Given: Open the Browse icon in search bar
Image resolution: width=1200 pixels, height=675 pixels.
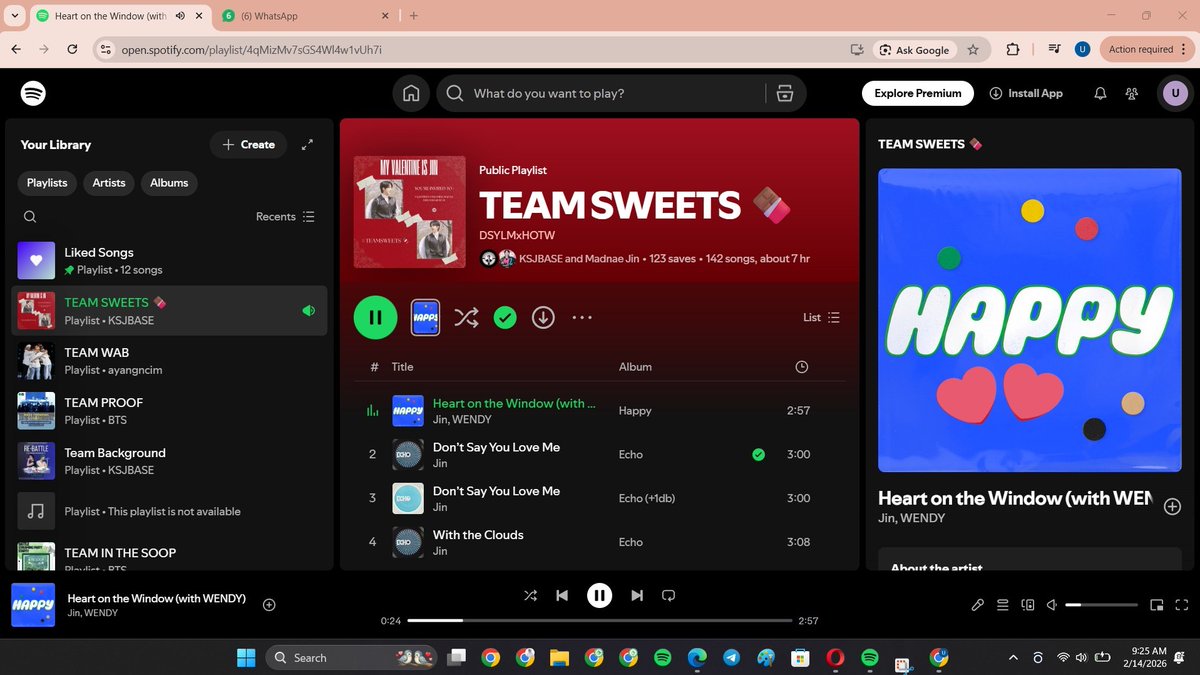Looking at the screenshot, I should pos(785,93).
